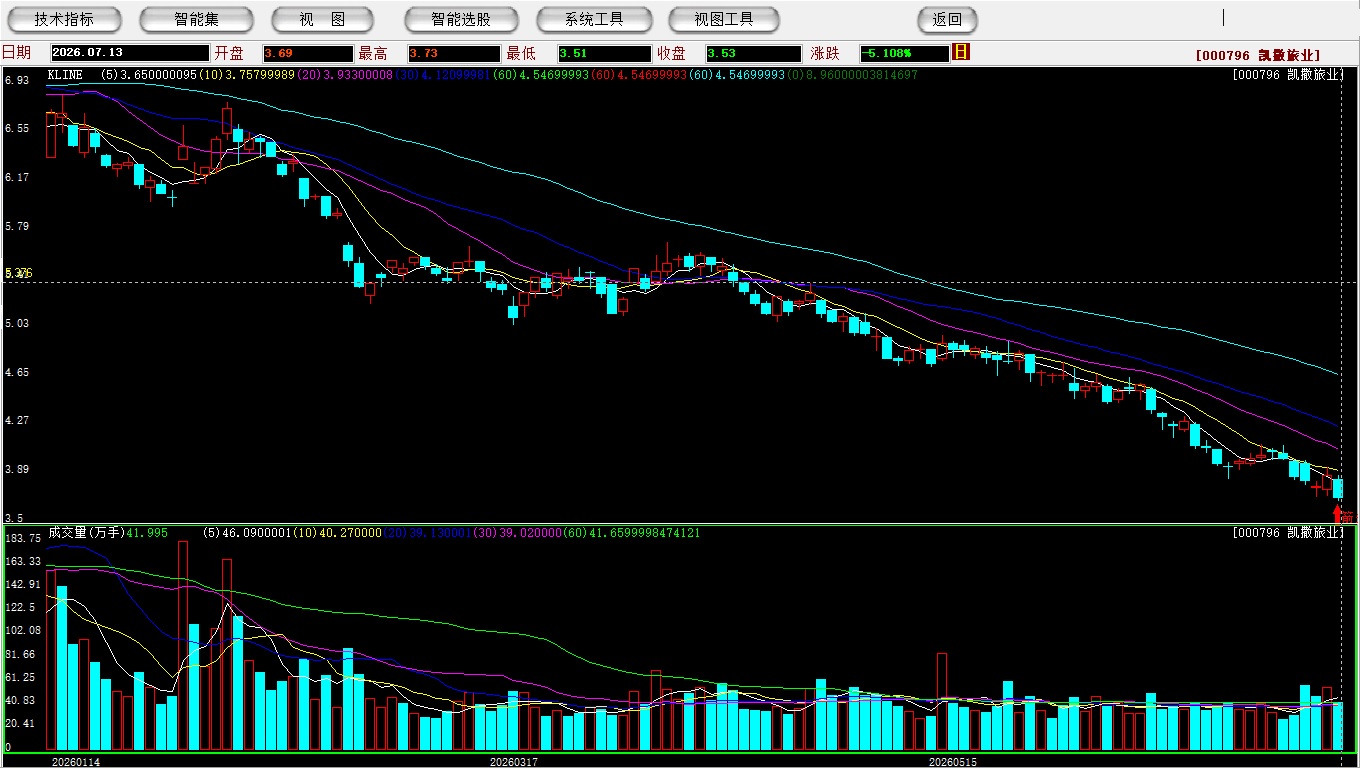
Task: Click the 3.89 price axis label
Action: click(x=17, y=469)
